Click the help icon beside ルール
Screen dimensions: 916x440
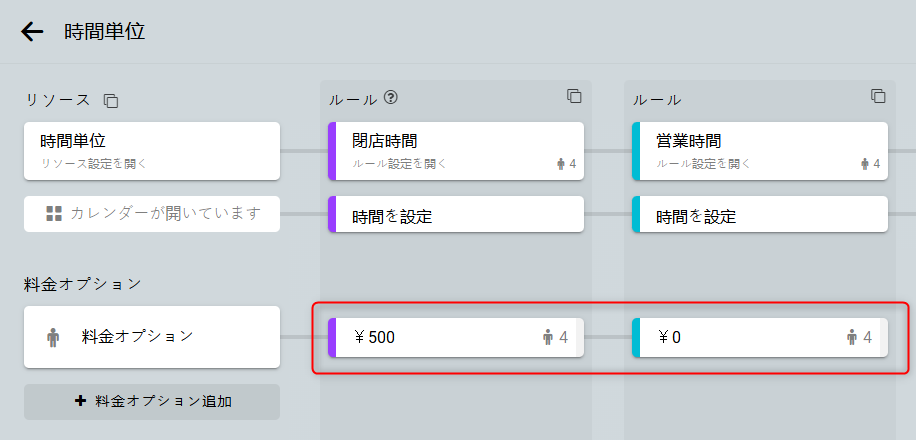coord(391,98)
